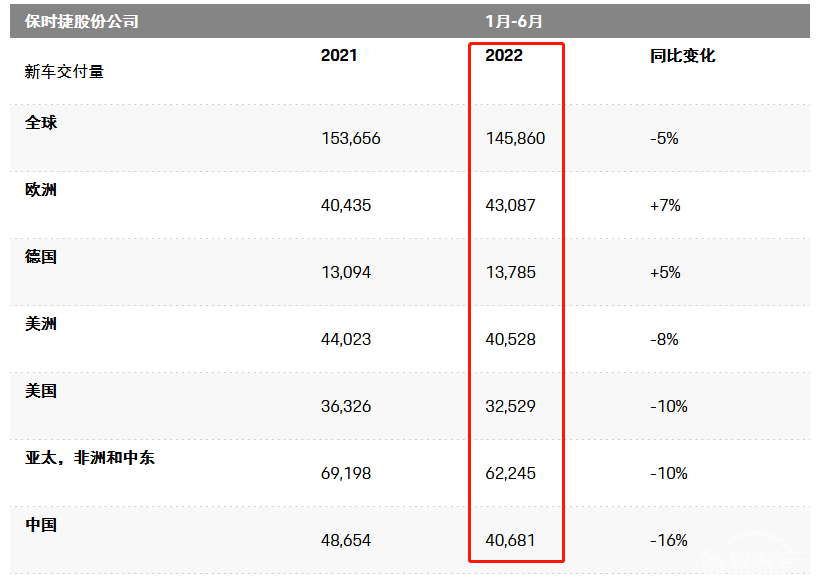Select the 美国 row label
822x579 pixels.
click(41, 391)
